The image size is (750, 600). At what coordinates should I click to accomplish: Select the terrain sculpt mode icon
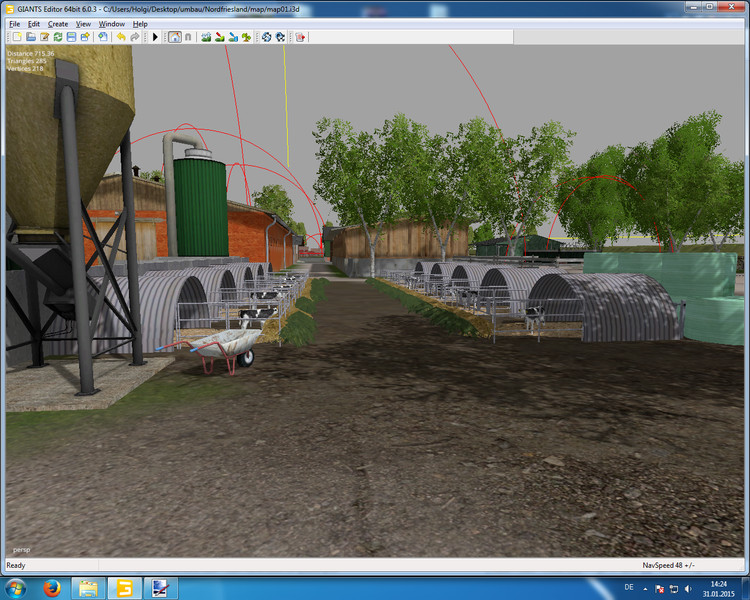click(206, 37)
